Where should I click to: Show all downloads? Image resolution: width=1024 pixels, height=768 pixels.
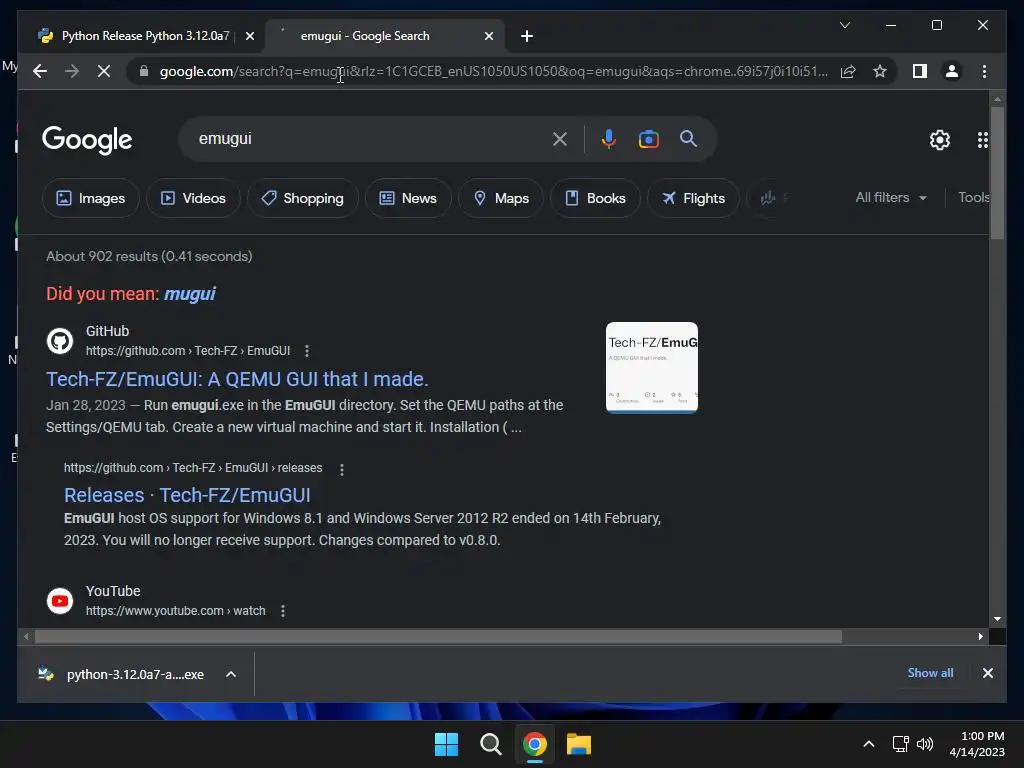930,673
